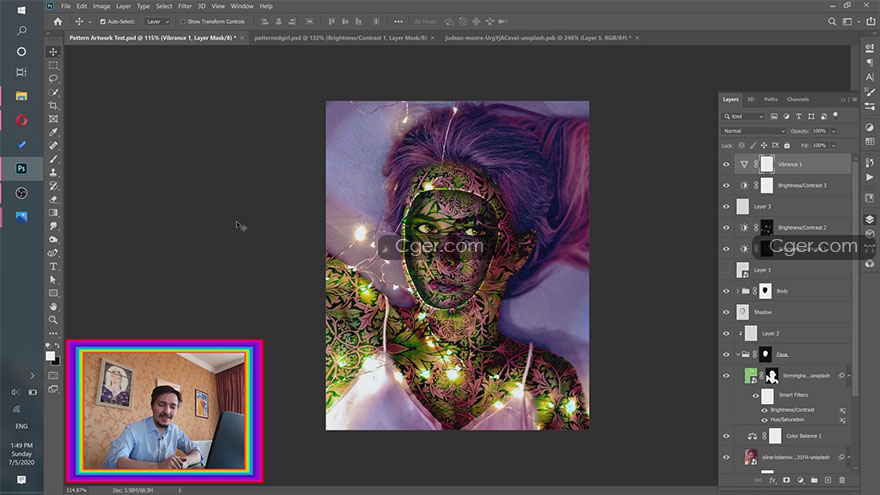Select the Vibrance 1 layer mask thumbnail

click(767, 164)
